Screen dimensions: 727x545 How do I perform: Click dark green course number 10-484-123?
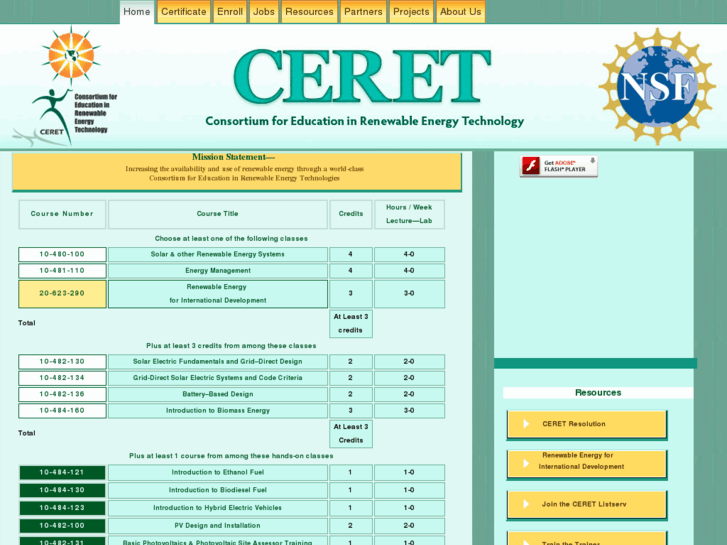click(62, 508)
